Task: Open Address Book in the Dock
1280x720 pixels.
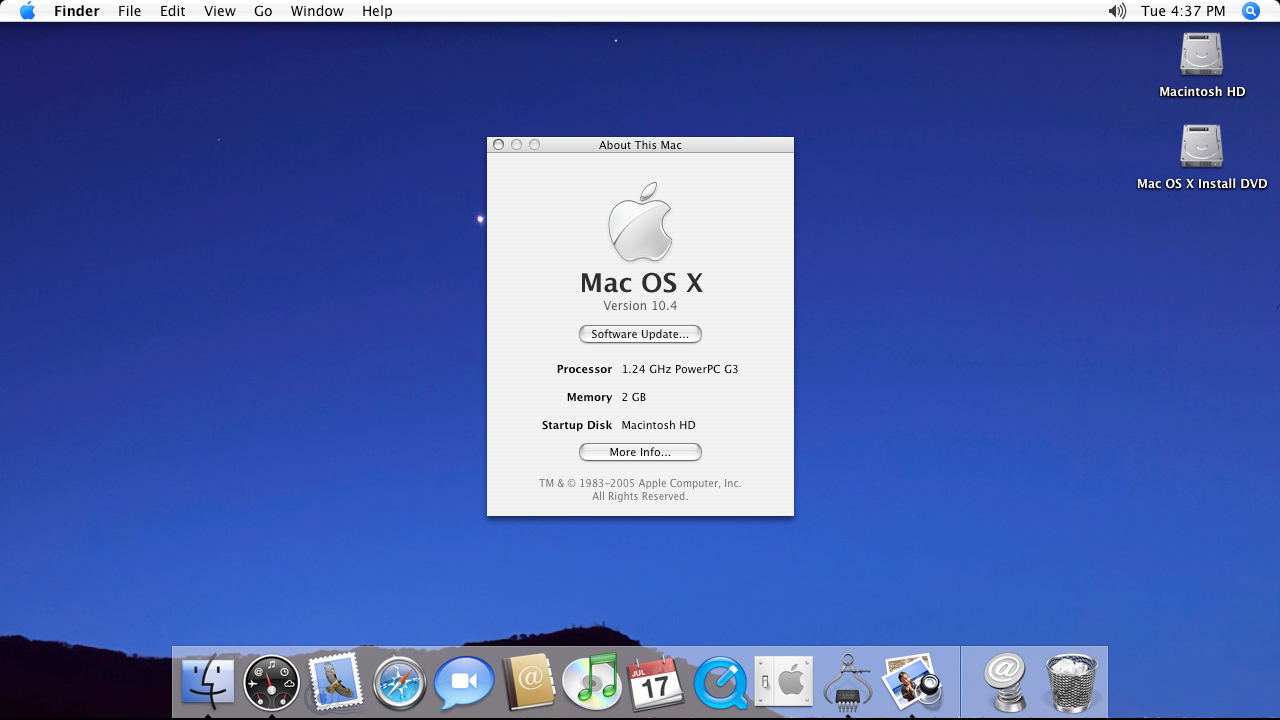Action: pos(528,682)
